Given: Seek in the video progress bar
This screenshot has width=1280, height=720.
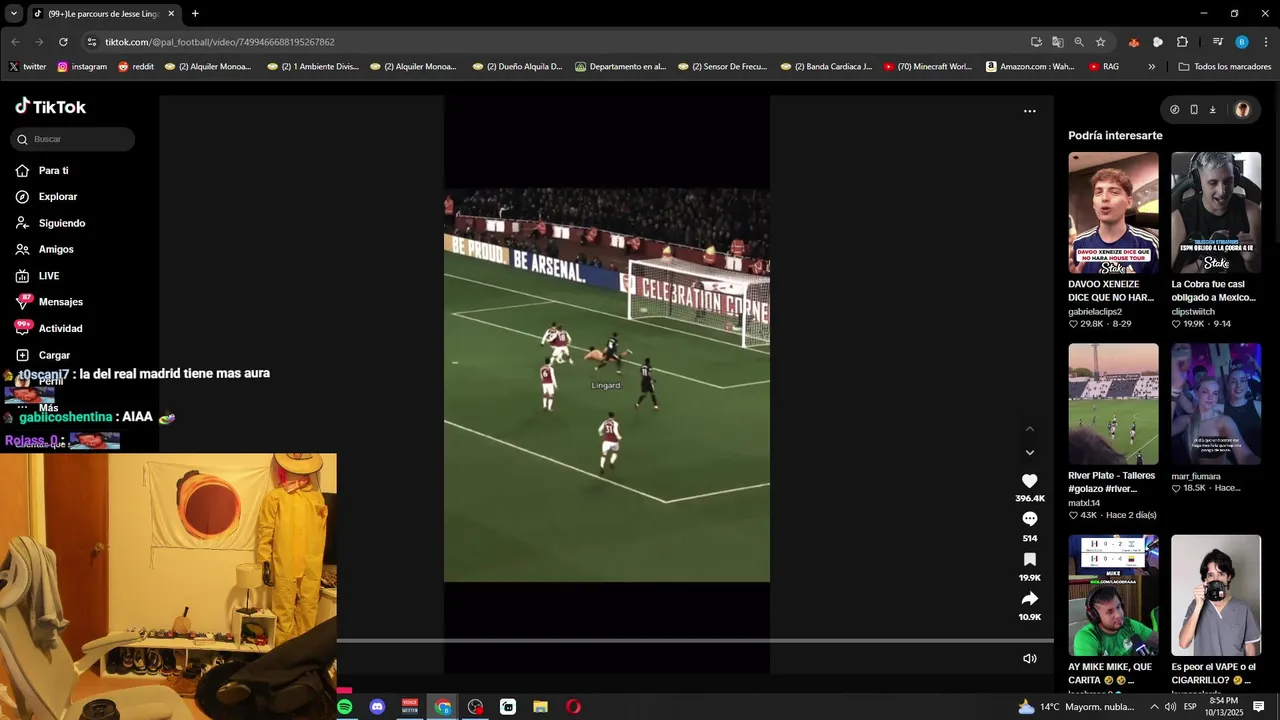Looking at the screenshot, I should point(695,641).
